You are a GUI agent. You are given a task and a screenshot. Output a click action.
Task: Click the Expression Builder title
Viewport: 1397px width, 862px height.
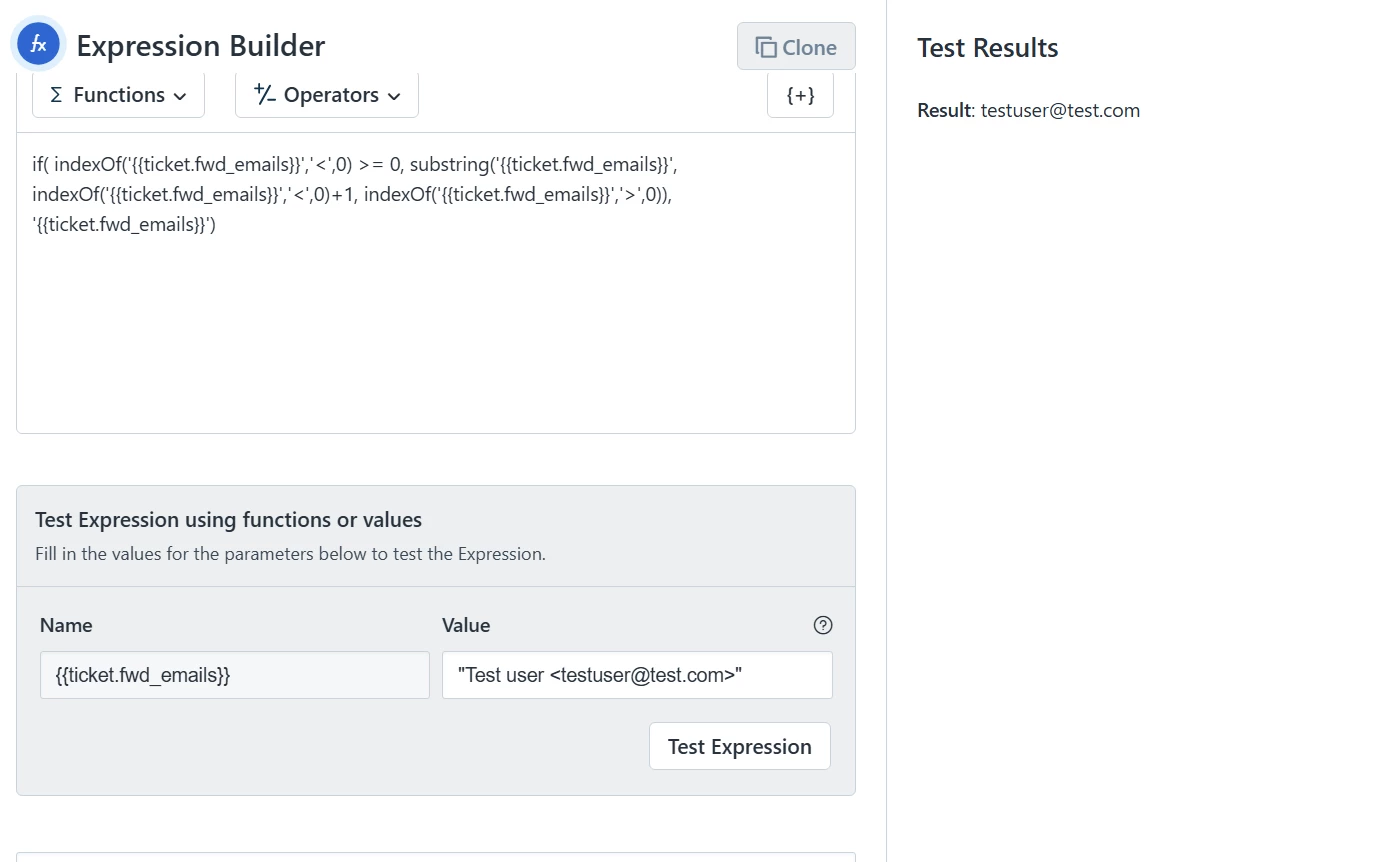(201, 46)
